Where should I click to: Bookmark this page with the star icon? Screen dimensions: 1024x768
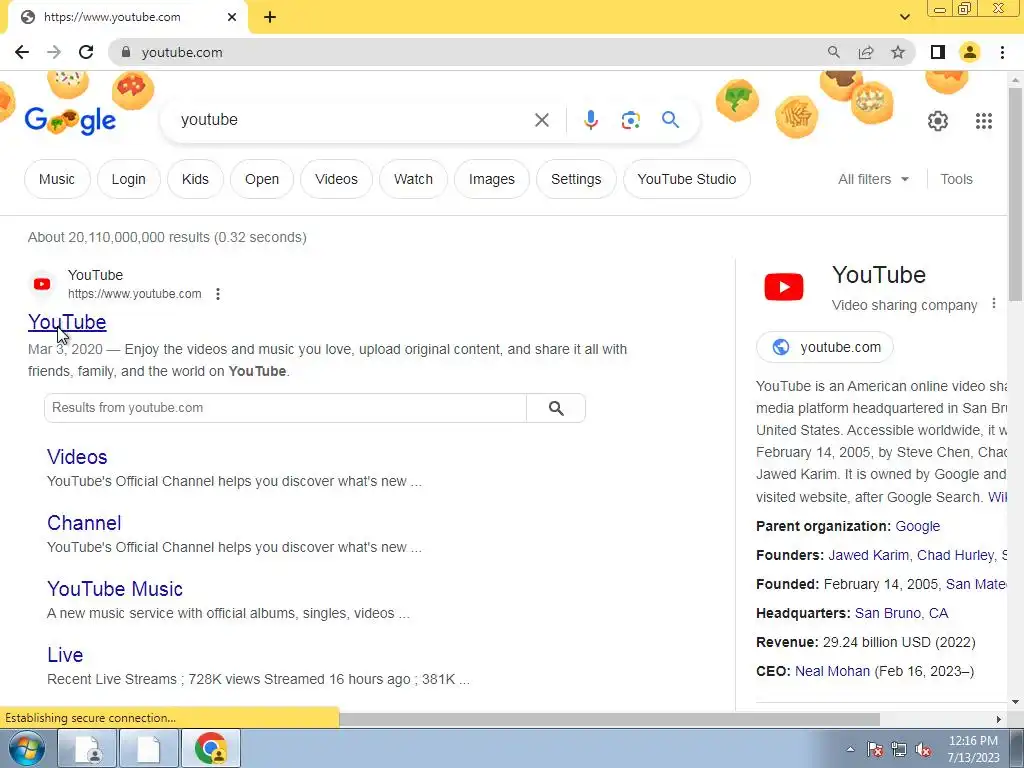[x=898, y=52]
